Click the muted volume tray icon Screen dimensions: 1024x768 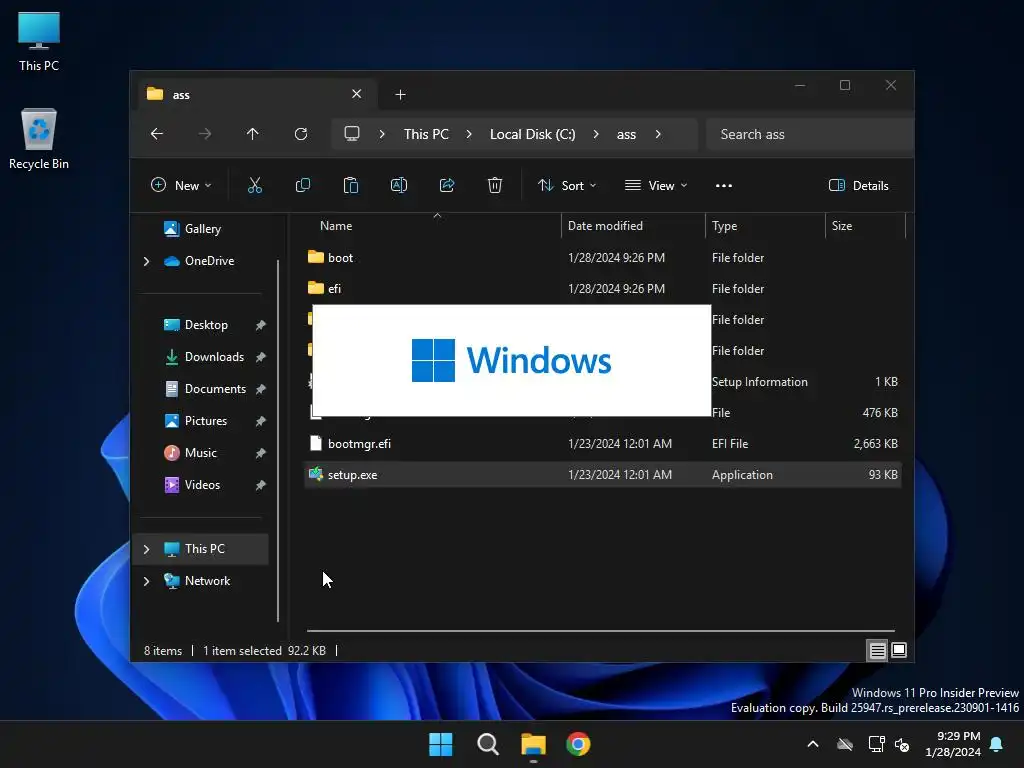(902, 744)
